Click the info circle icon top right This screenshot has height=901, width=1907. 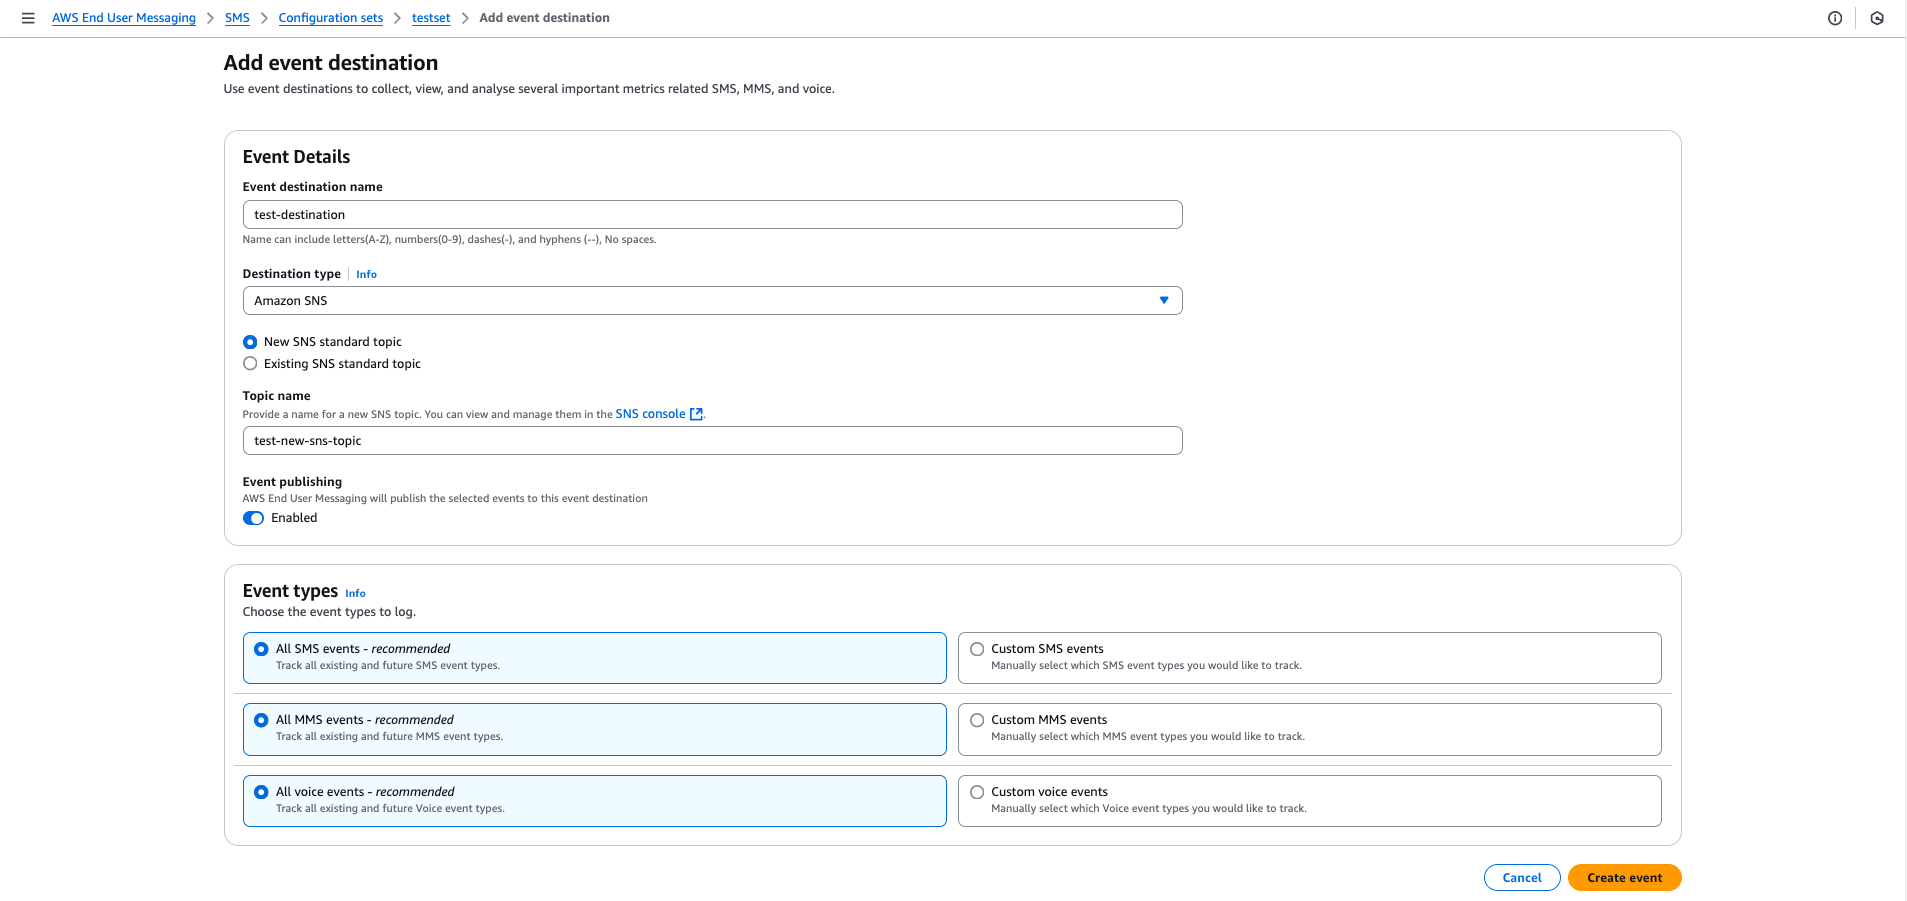[1835, 18]
